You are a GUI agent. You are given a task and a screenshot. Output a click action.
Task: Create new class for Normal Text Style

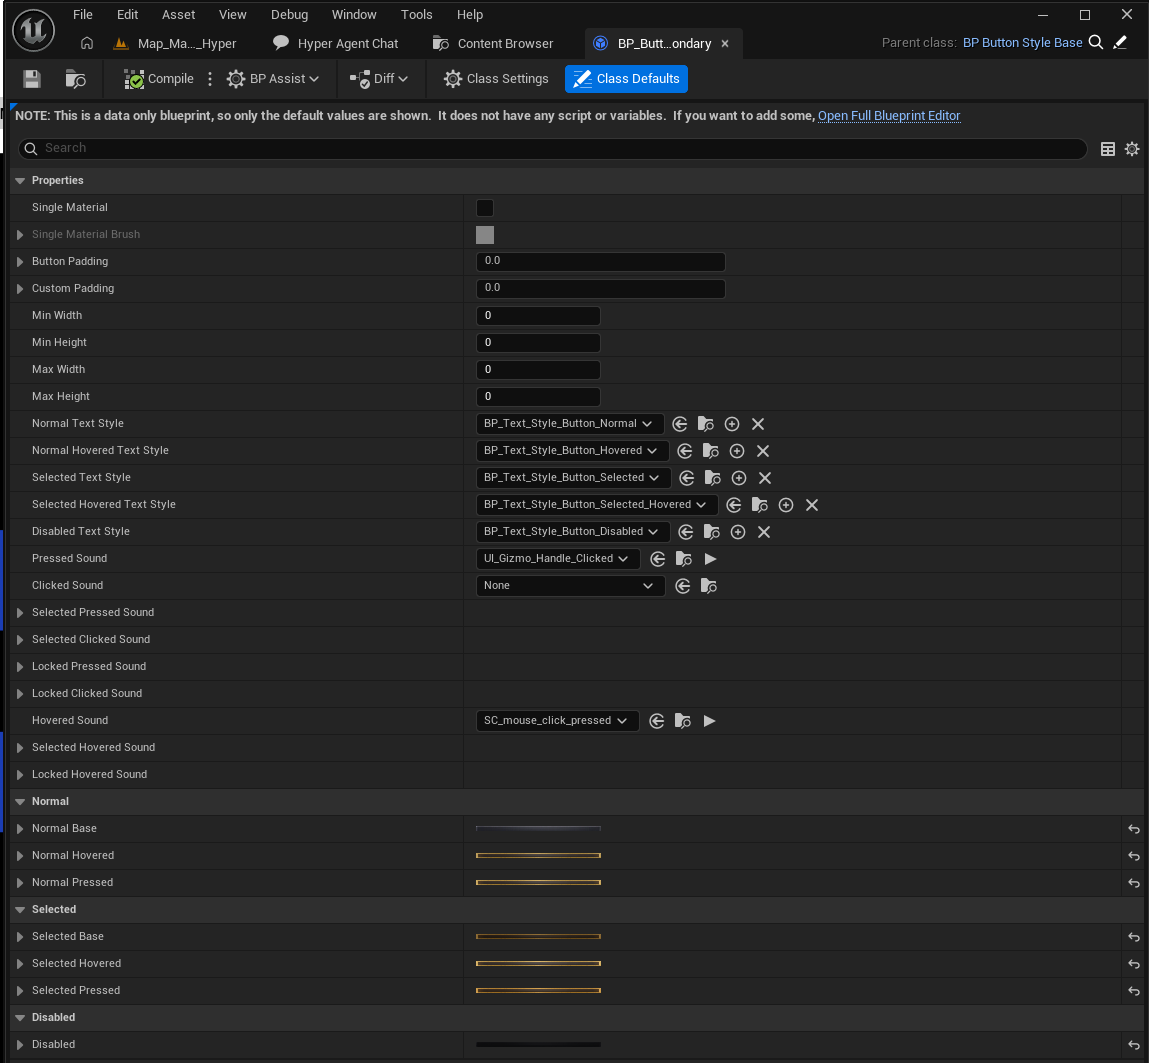732,424
